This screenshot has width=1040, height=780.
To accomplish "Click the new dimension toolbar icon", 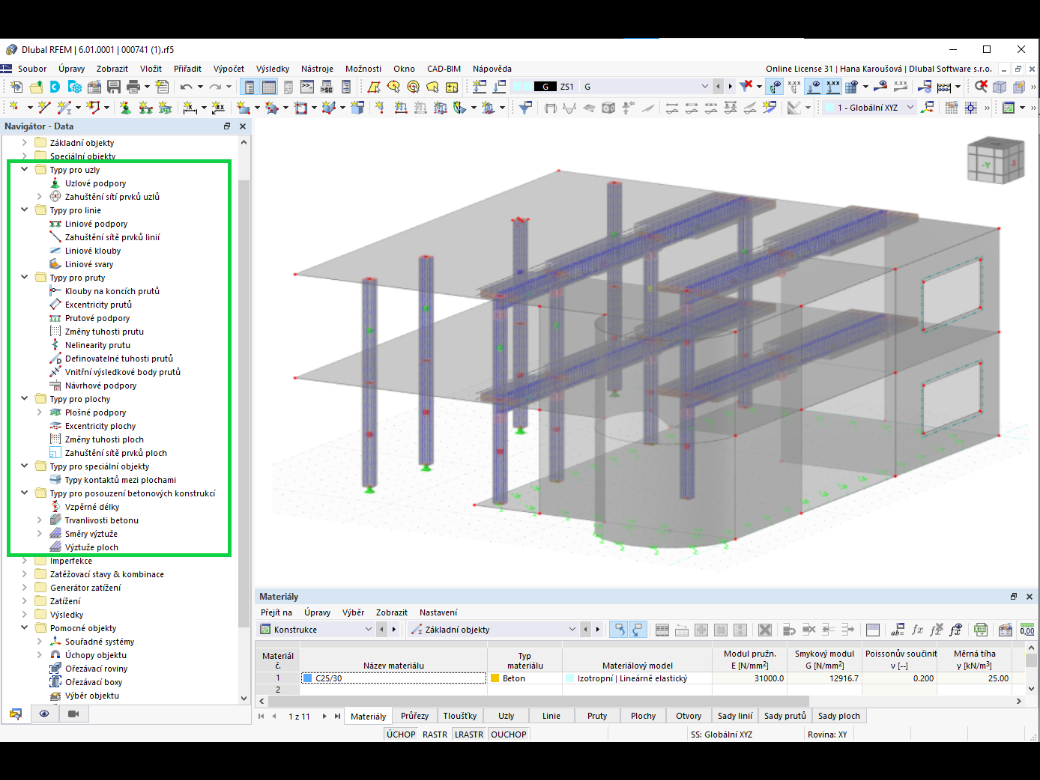I will [190, 107].
